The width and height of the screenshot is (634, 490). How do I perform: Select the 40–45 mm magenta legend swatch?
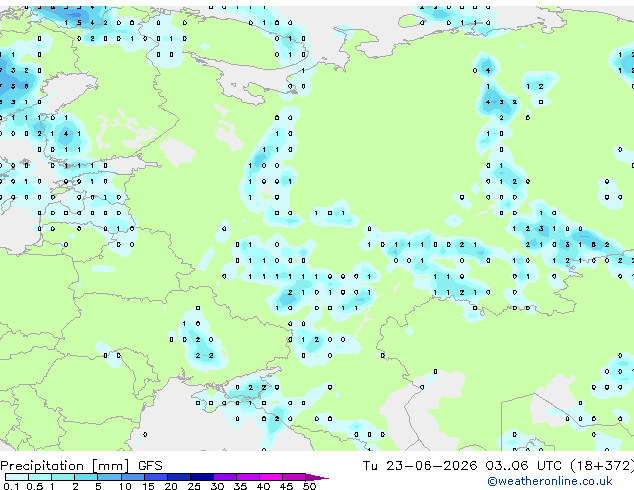click(271, 477)
